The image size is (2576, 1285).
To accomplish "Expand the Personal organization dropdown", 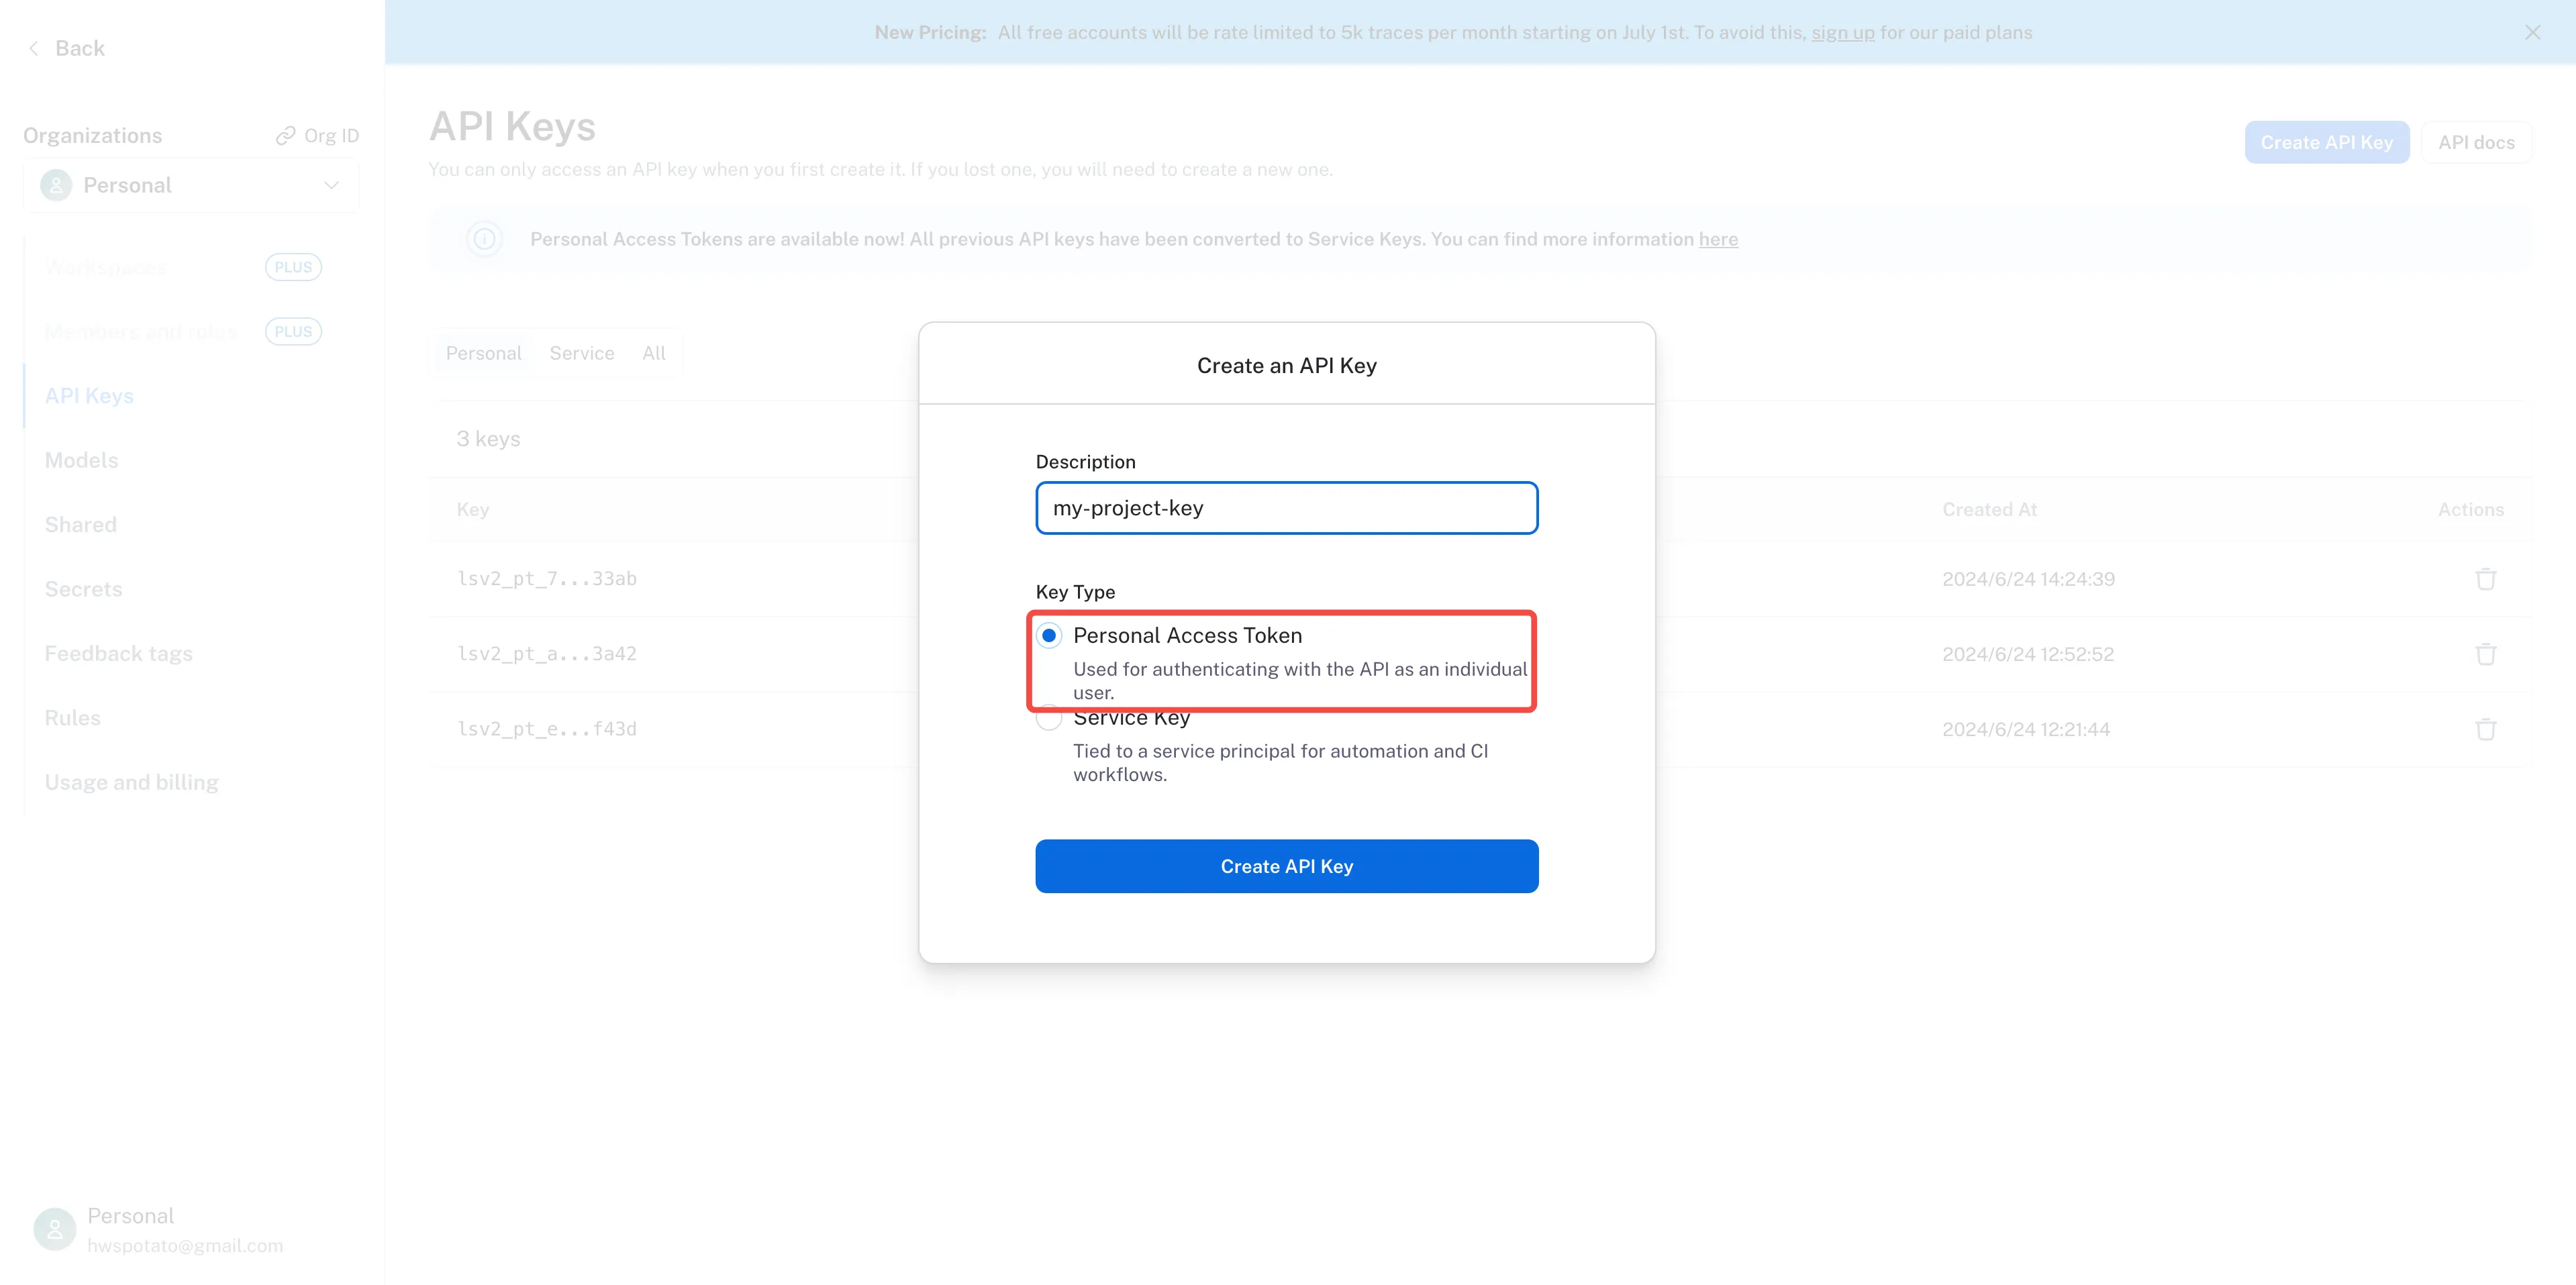I will point(331,185).
